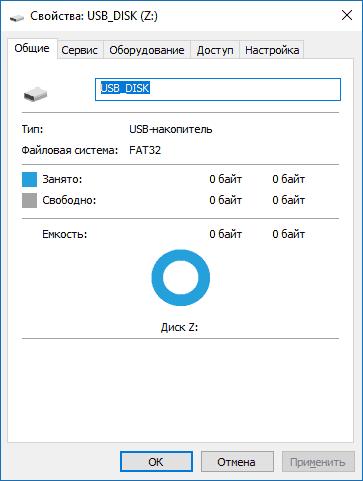The width and height of the screenshot is (363, 481).
Task: Select the Общие tab
Action: coord(32,48)
